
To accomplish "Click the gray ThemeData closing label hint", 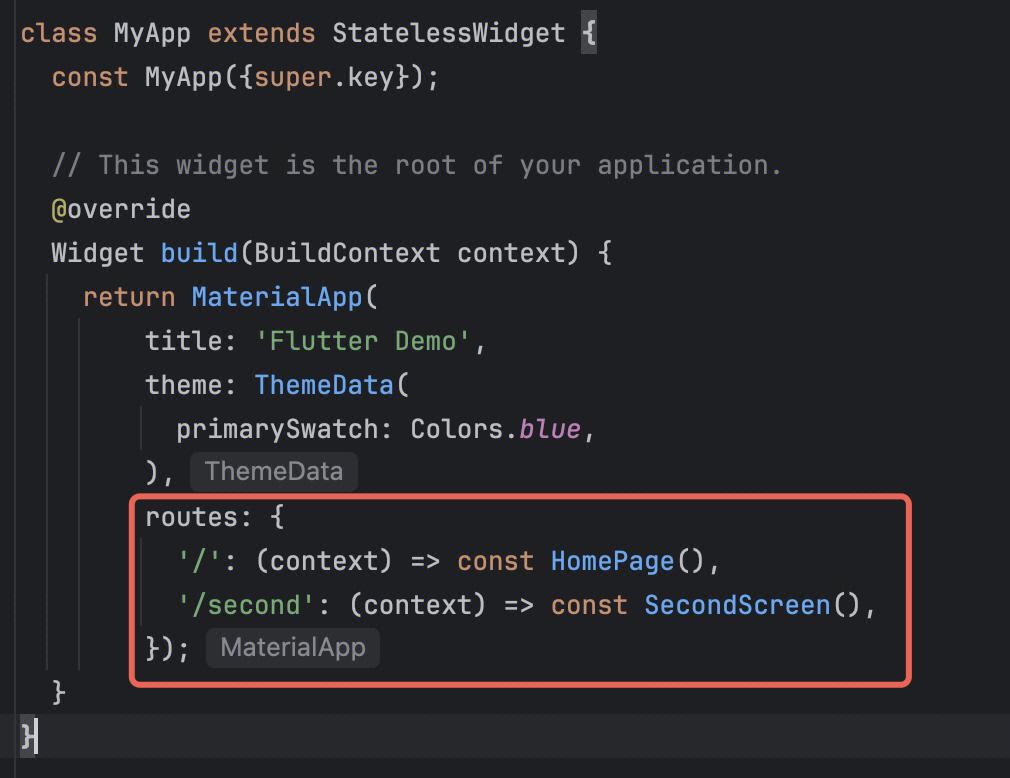I will point(274,472).
